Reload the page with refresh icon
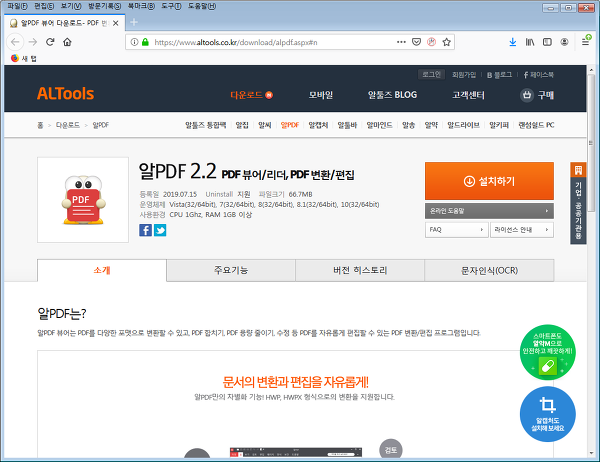The height and width of the screenshot is (462, 600). tap(50, 42)
